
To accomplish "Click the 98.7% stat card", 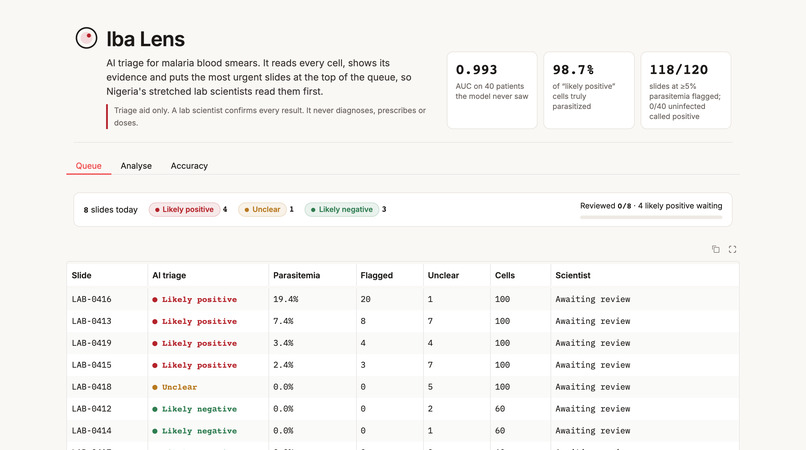I will (x=589, y=90).
